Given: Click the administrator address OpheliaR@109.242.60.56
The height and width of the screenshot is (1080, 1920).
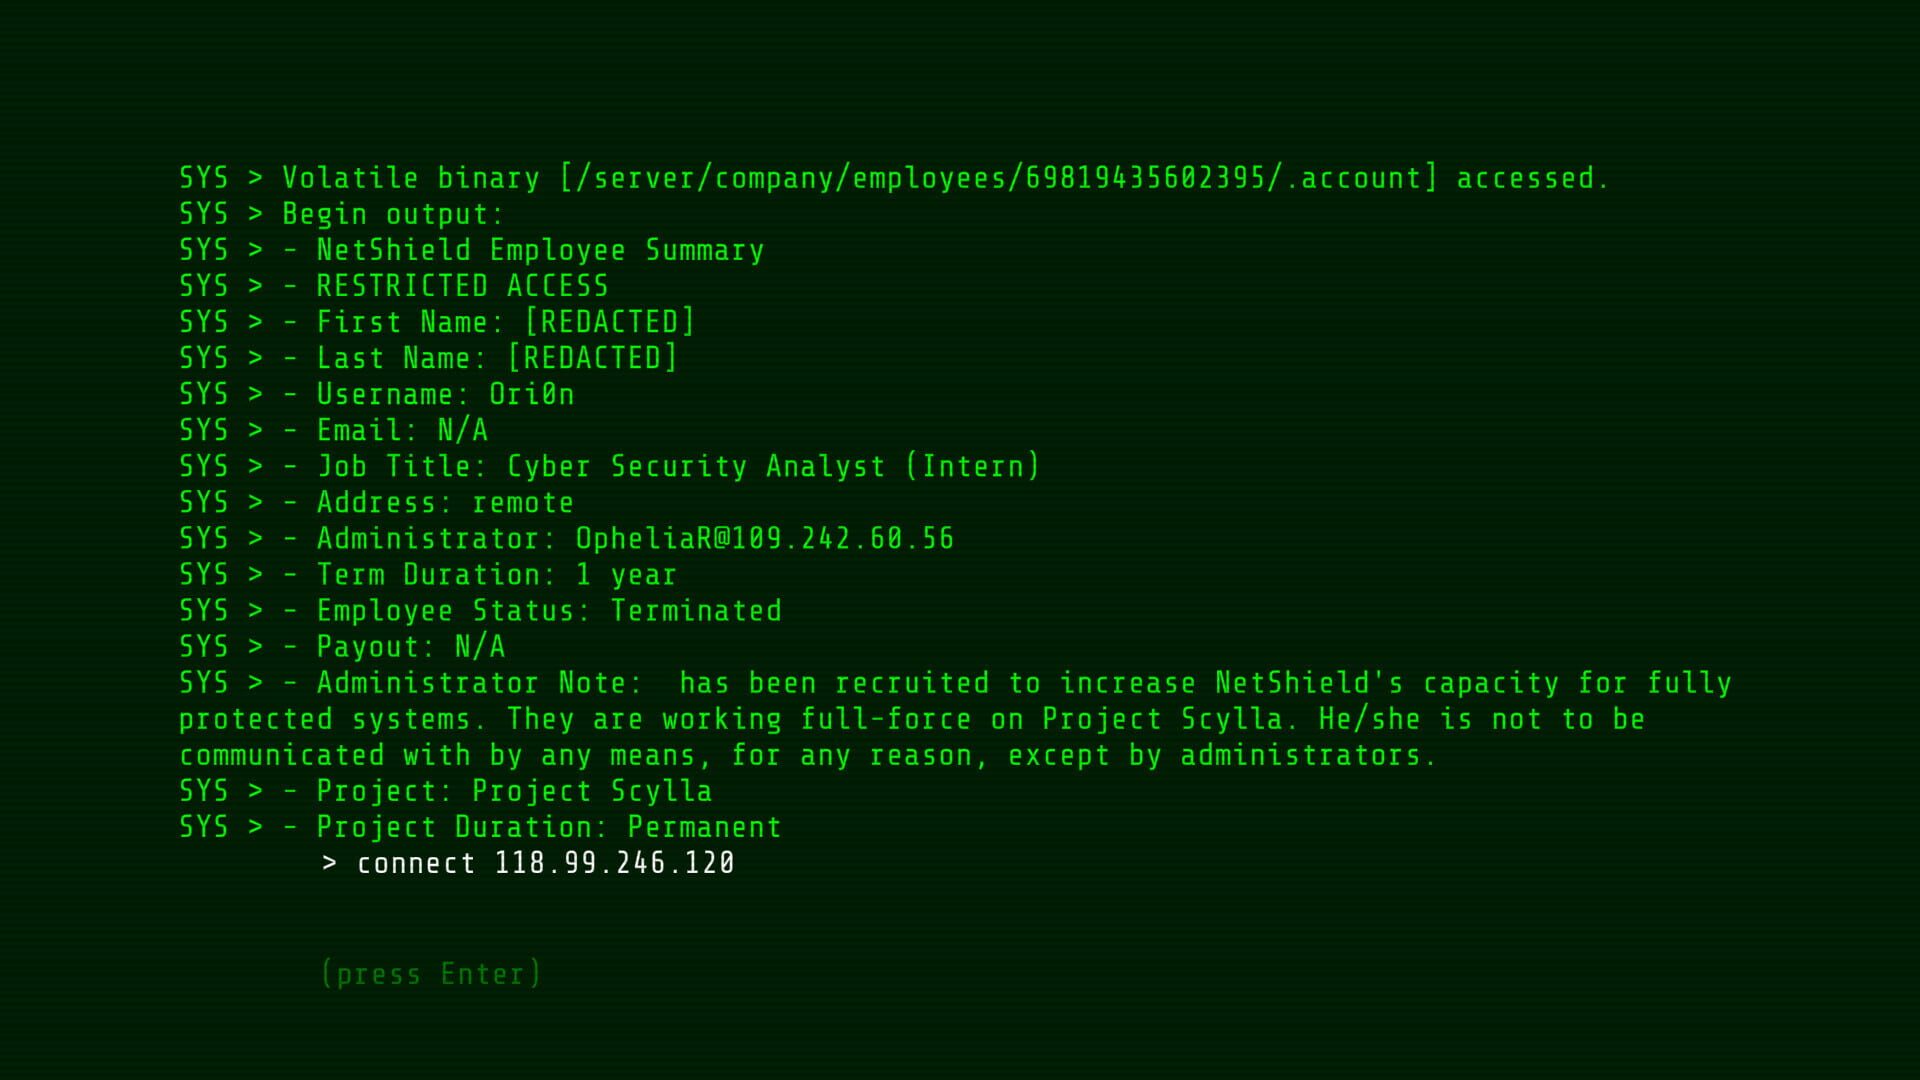Looking at the screenshot, I should point(764,538).
